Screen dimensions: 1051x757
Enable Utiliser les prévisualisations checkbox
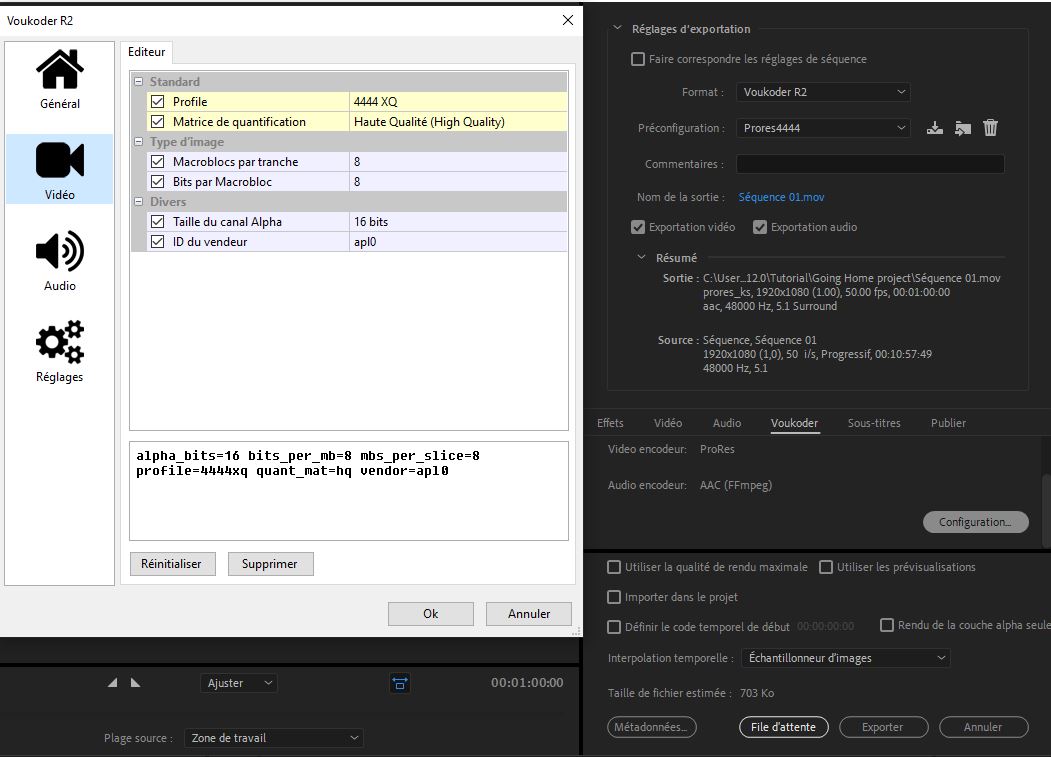pyautogui.click(x=826, y=567)
